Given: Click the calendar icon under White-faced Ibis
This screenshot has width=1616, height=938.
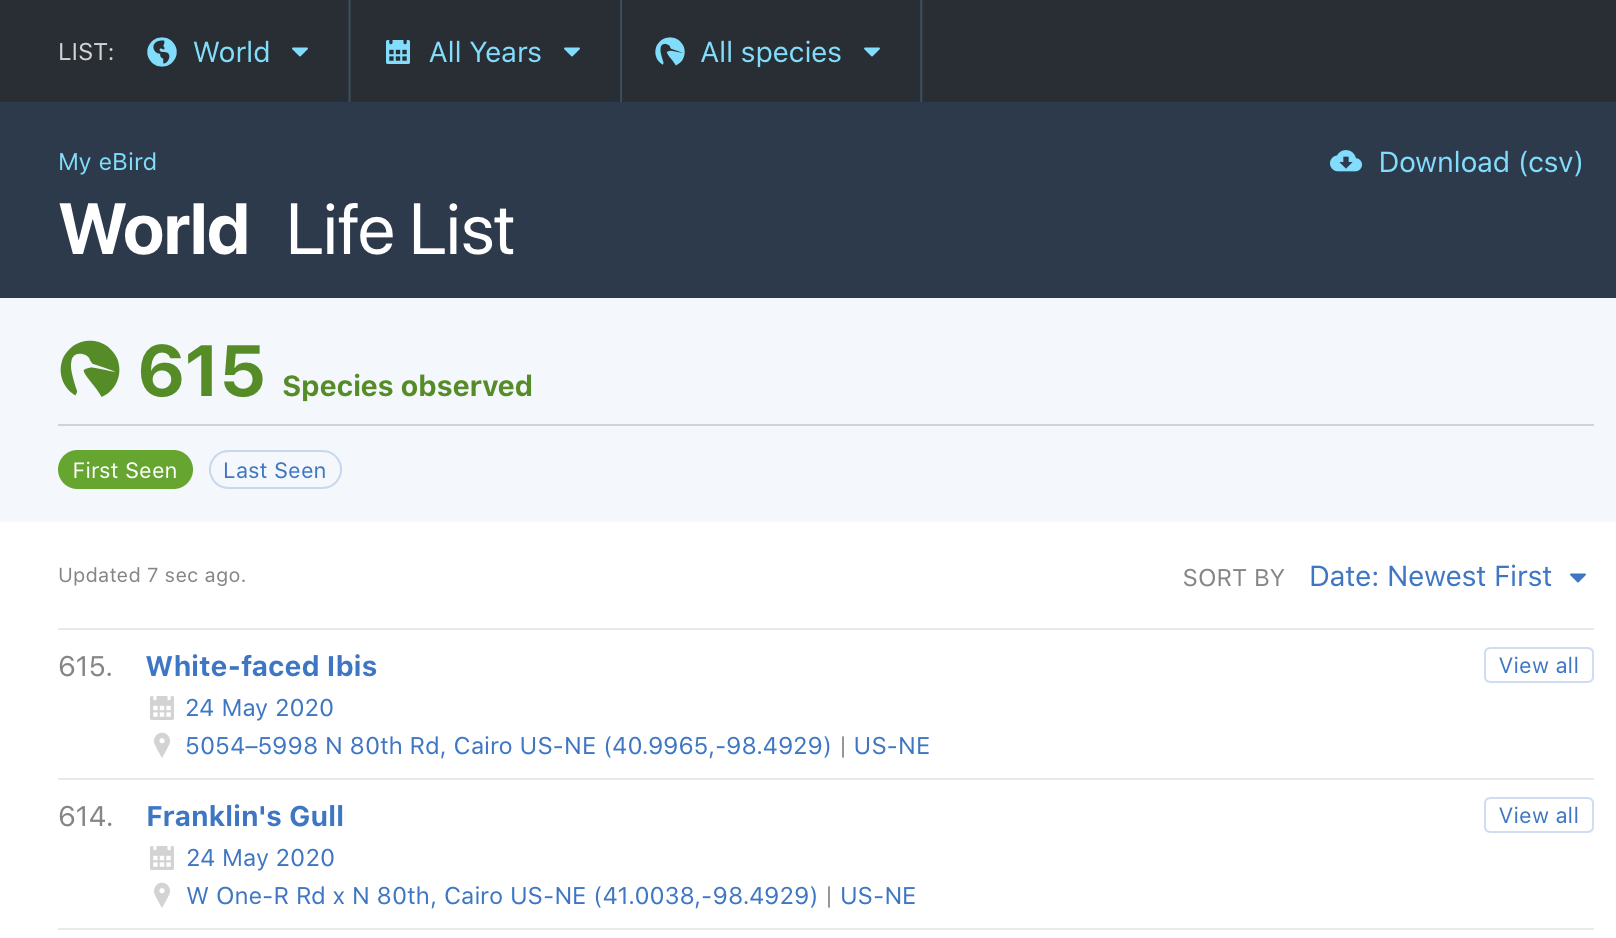Looking at the screenshot, I should [161, 707].
